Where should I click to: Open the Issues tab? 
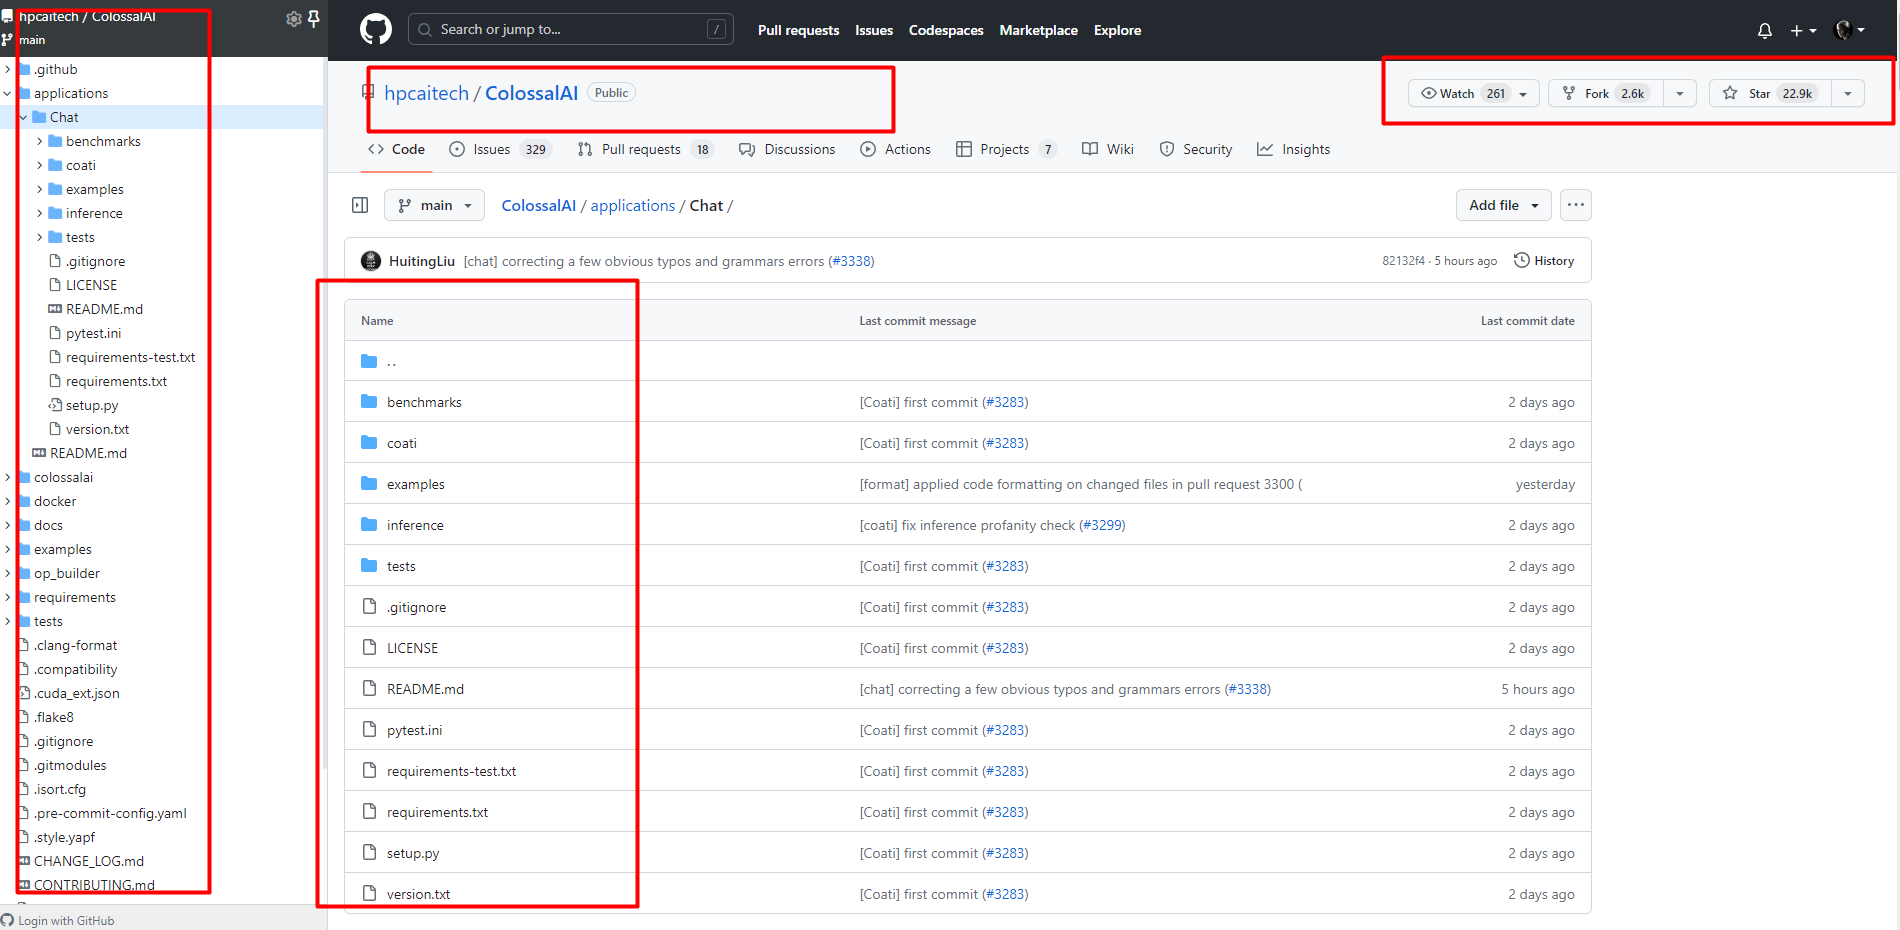click(x=500, y=149)
